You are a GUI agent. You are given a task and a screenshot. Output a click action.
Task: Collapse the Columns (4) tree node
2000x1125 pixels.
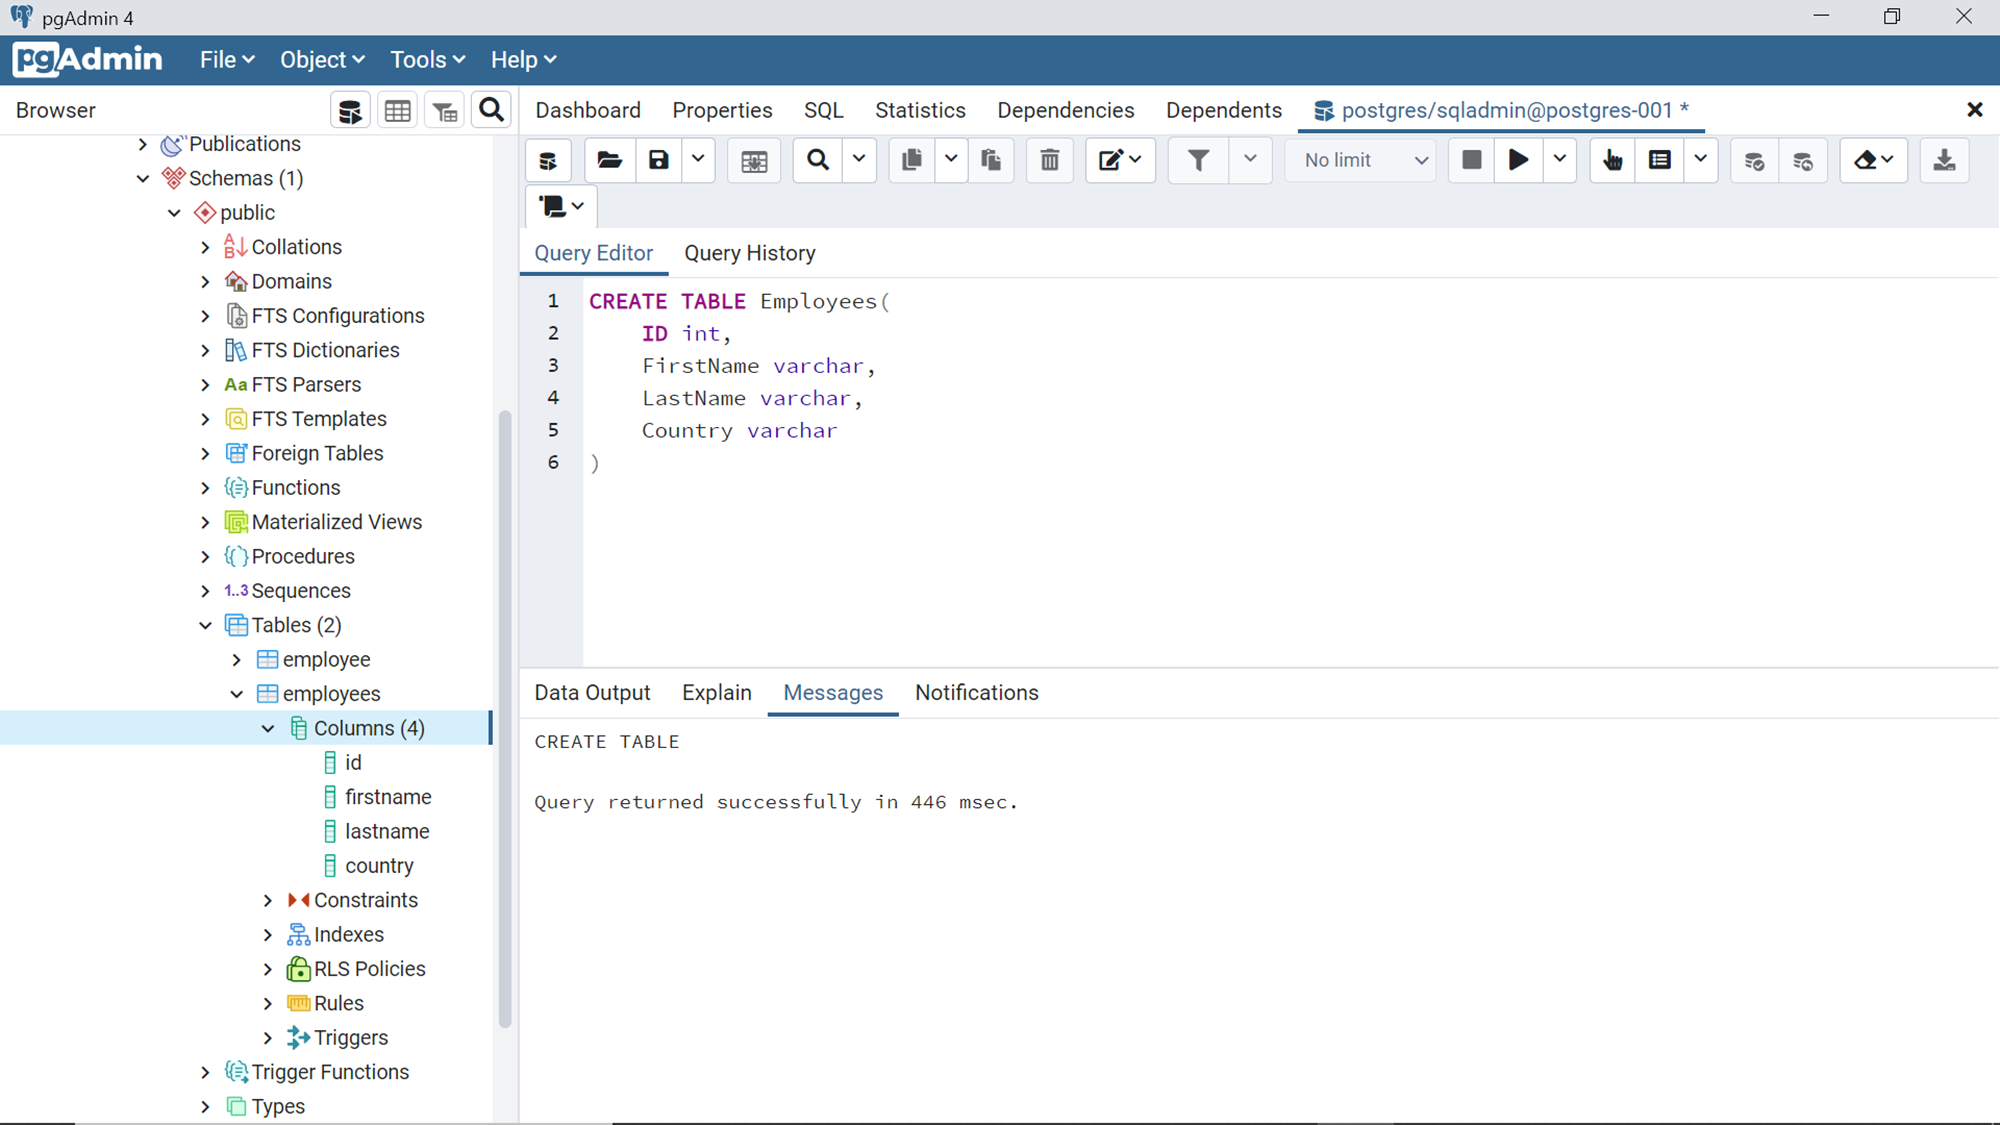(x=268, y=728)
